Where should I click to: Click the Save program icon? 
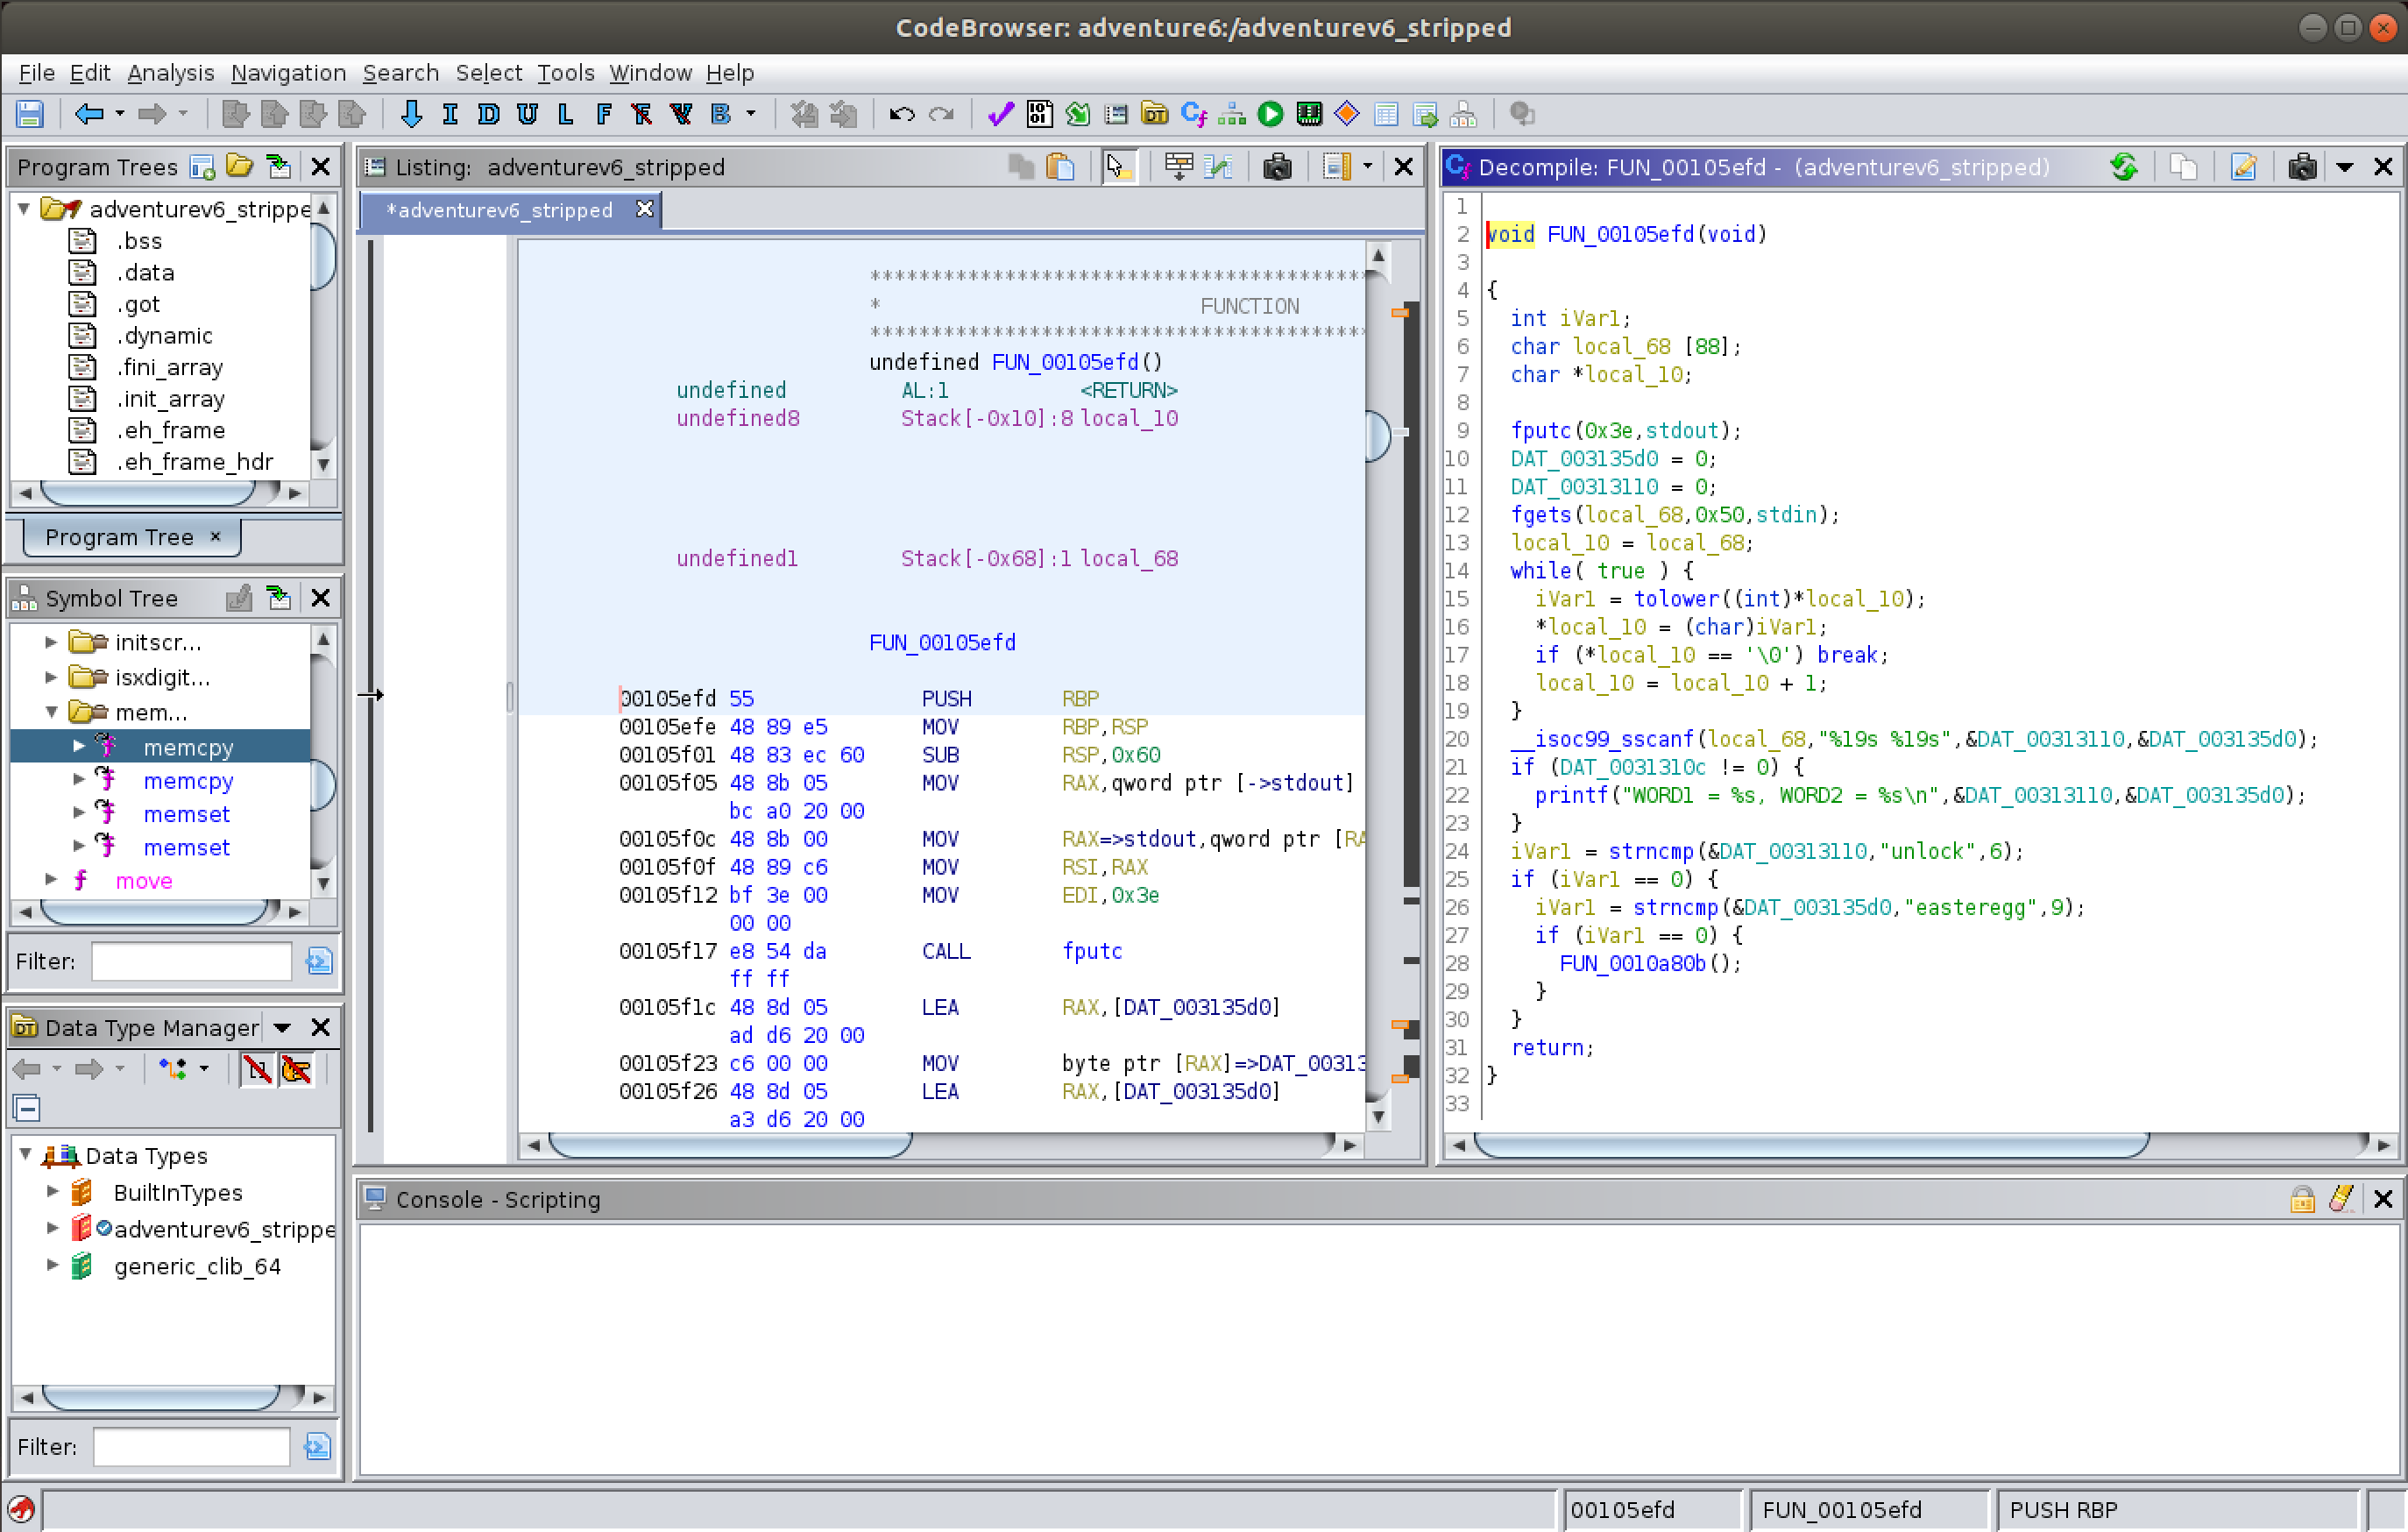pos(30,114)
